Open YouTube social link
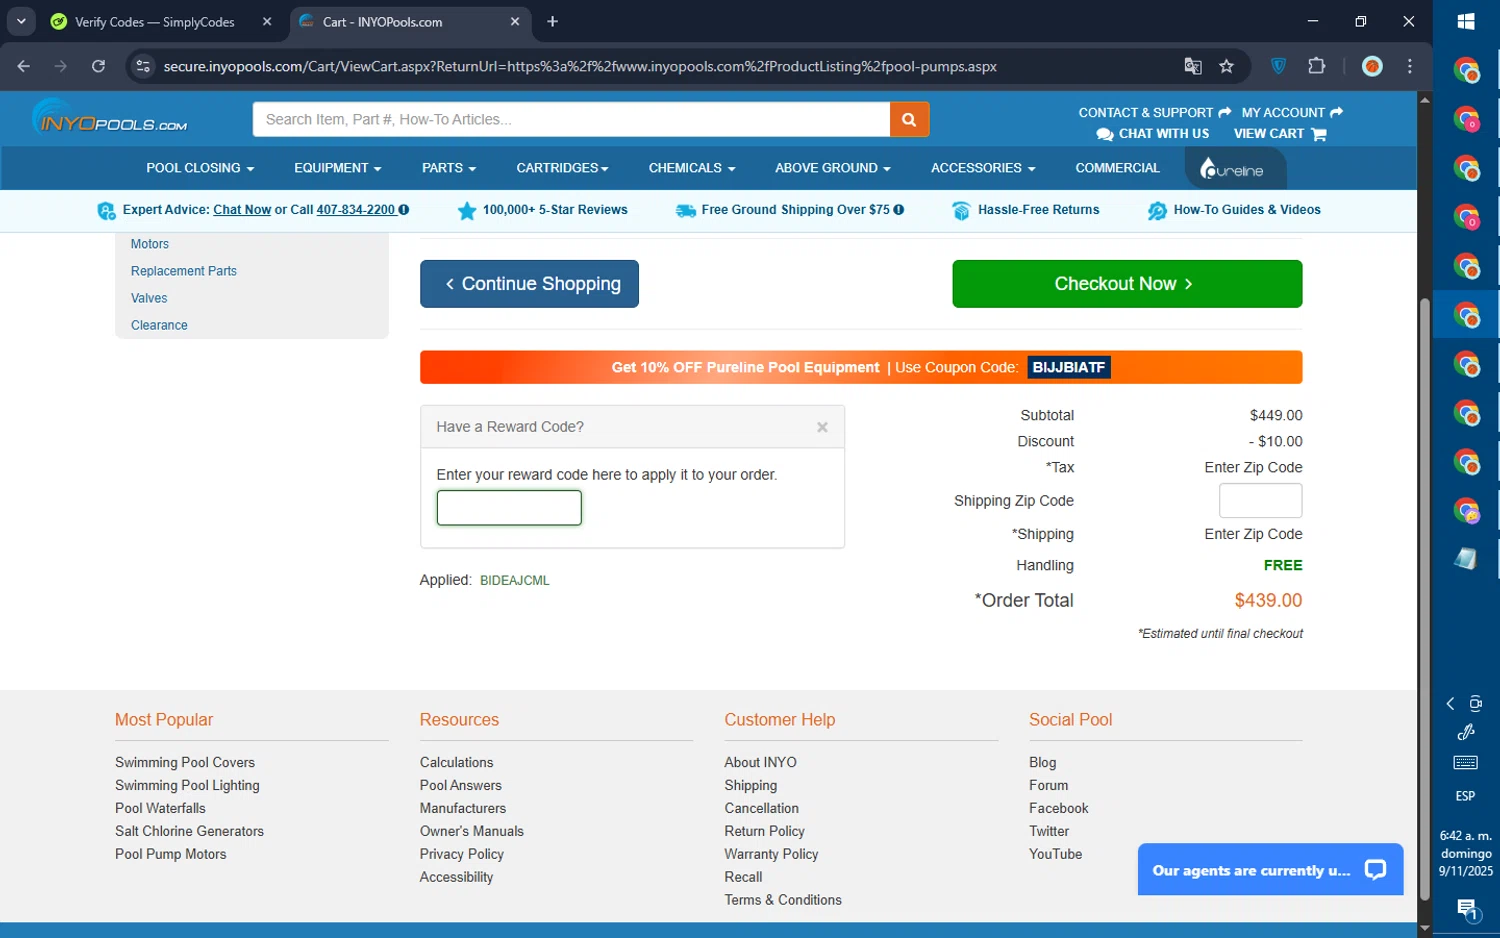The width and height of the screenshot is (1500, 938). [1055, 854]
